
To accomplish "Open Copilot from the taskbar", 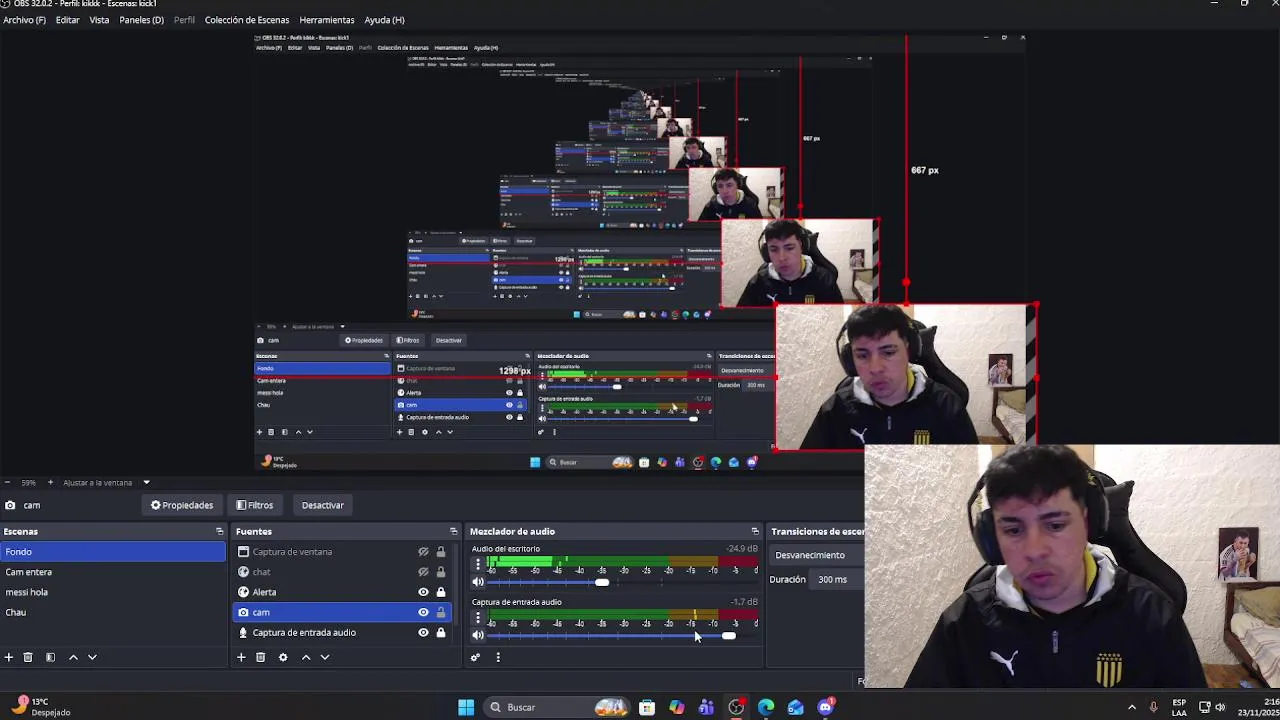I will (x=677, y=707).
